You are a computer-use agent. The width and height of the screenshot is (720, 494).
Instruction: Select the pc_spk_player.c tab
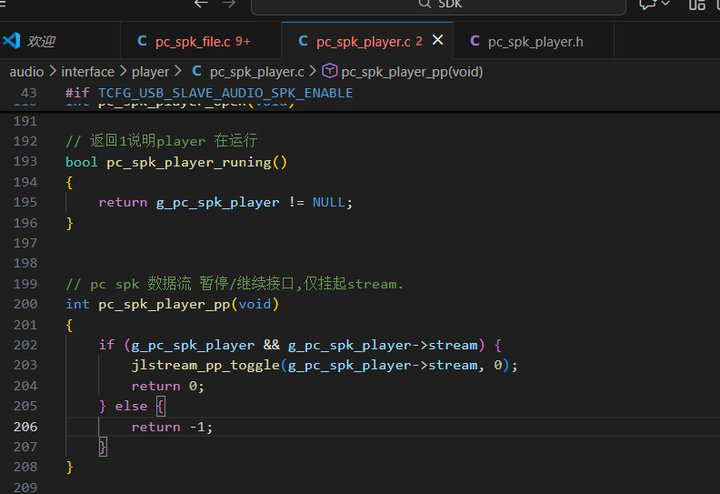tap(367, 41)
